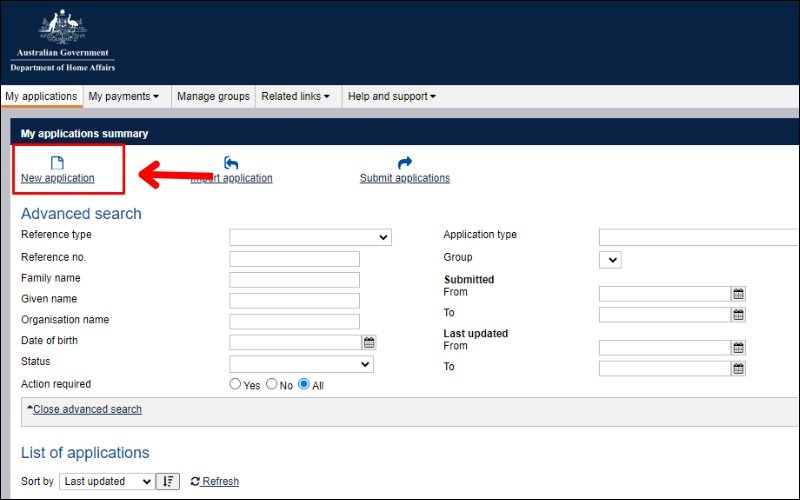This screenshot has width=800, height=500.
Task: Open the My payments menu
Action: (x=124, y=96)
